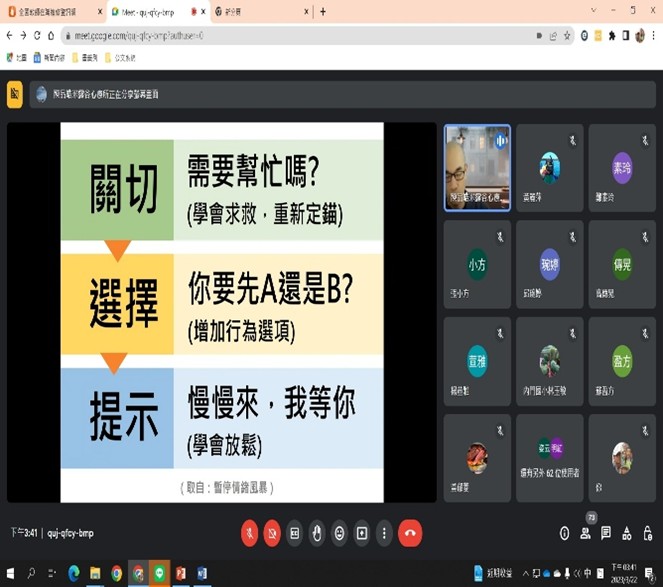Open the Windows notification center
Viewport: 663px width, 587px height.
649,573
